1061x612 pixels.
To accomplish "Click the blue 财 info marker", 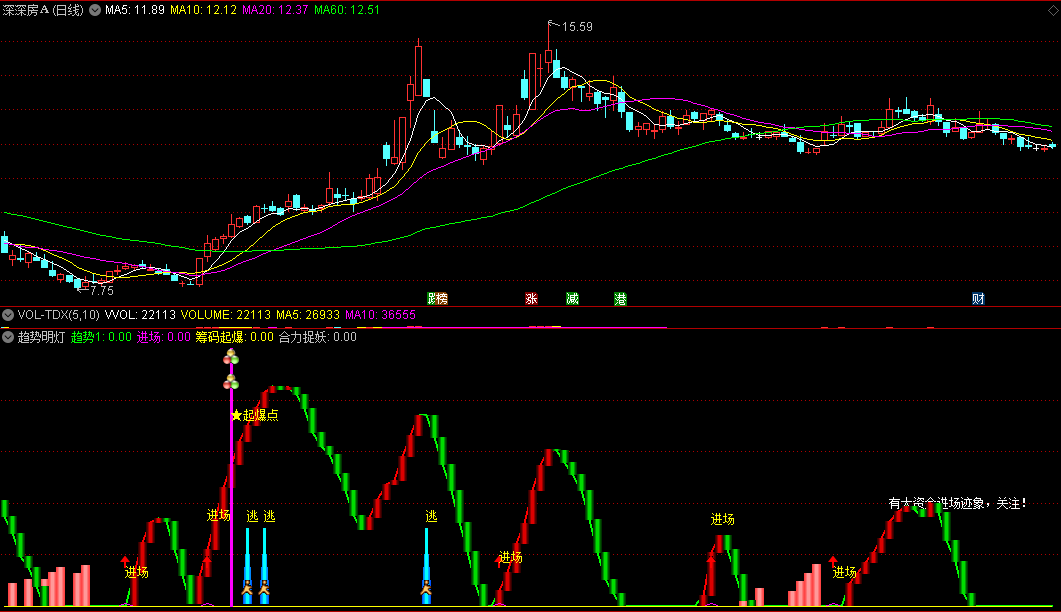I will coord(978,299).
